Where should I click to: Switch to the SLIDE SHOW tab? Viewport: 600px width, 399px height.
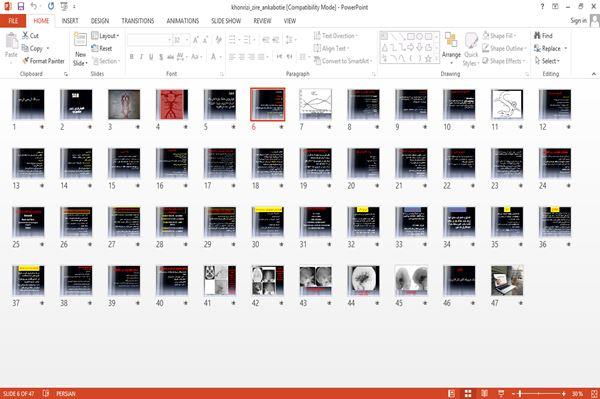(226, 21)
